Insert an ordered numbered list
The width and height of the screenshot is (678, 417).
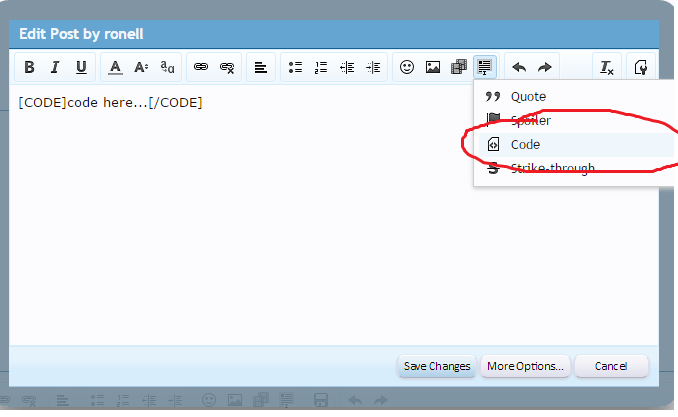(321, 67)
